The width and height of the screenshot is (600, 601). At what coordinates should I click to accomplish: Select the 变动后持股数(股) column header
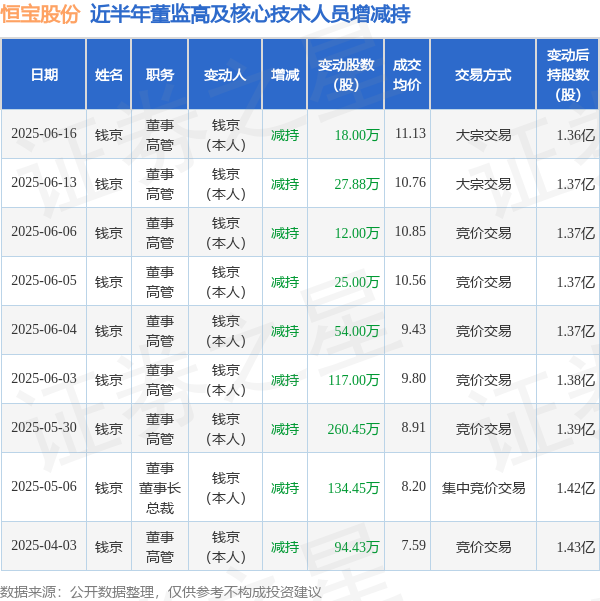click(568, 74)
